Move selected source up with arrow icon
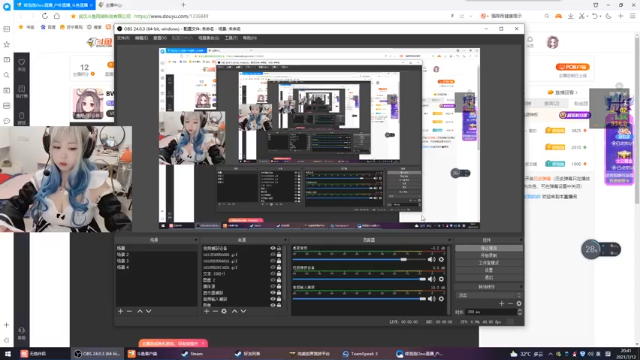640x360 pixels. [x=235, y=311]
